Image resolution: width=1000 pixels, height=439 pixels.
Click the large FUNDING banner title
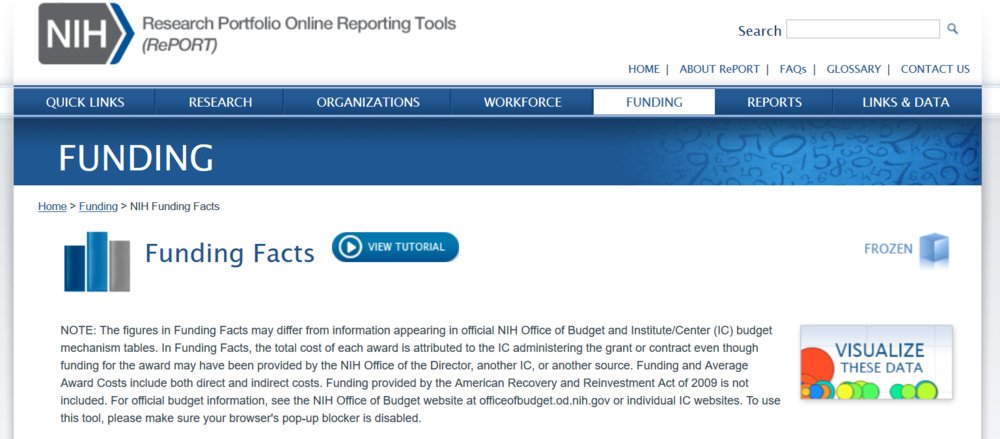point(136,158)
